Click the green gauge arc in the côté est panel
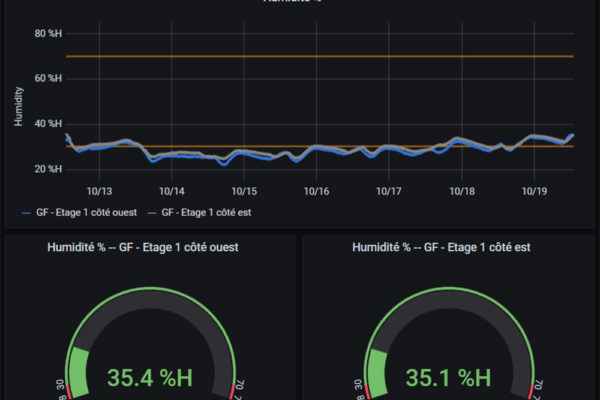 click(377, 373)
